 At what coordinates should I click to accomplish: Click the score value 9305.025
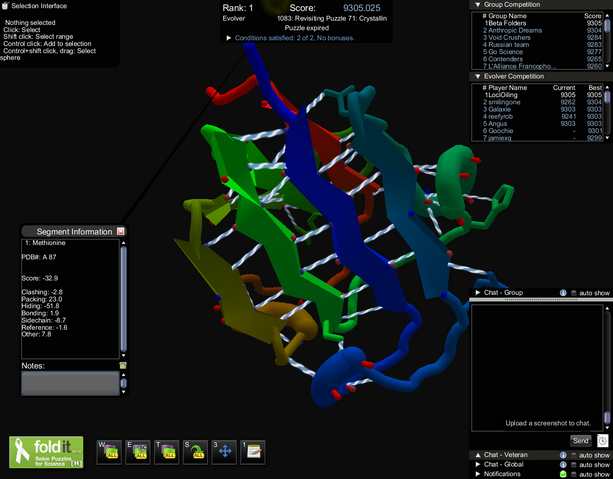coord(362,8)
